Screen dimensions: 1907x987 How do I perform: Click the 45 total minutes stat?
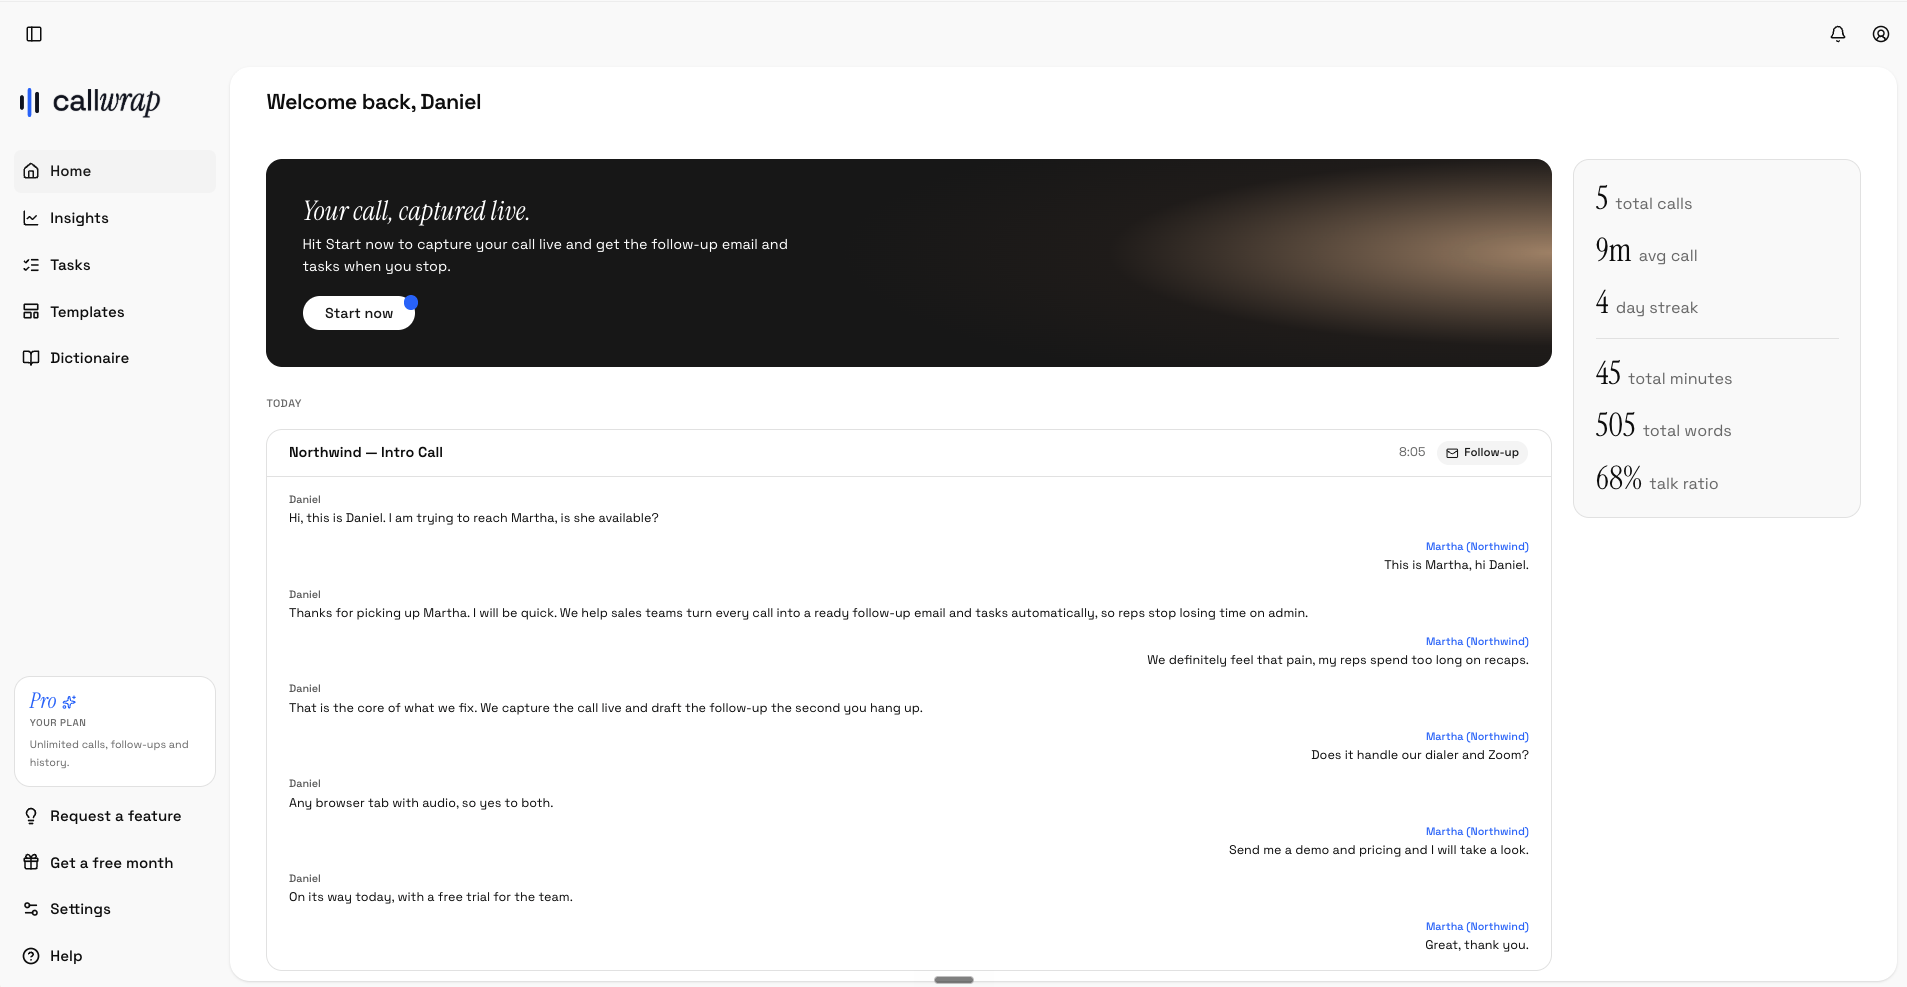point(1664,374)
